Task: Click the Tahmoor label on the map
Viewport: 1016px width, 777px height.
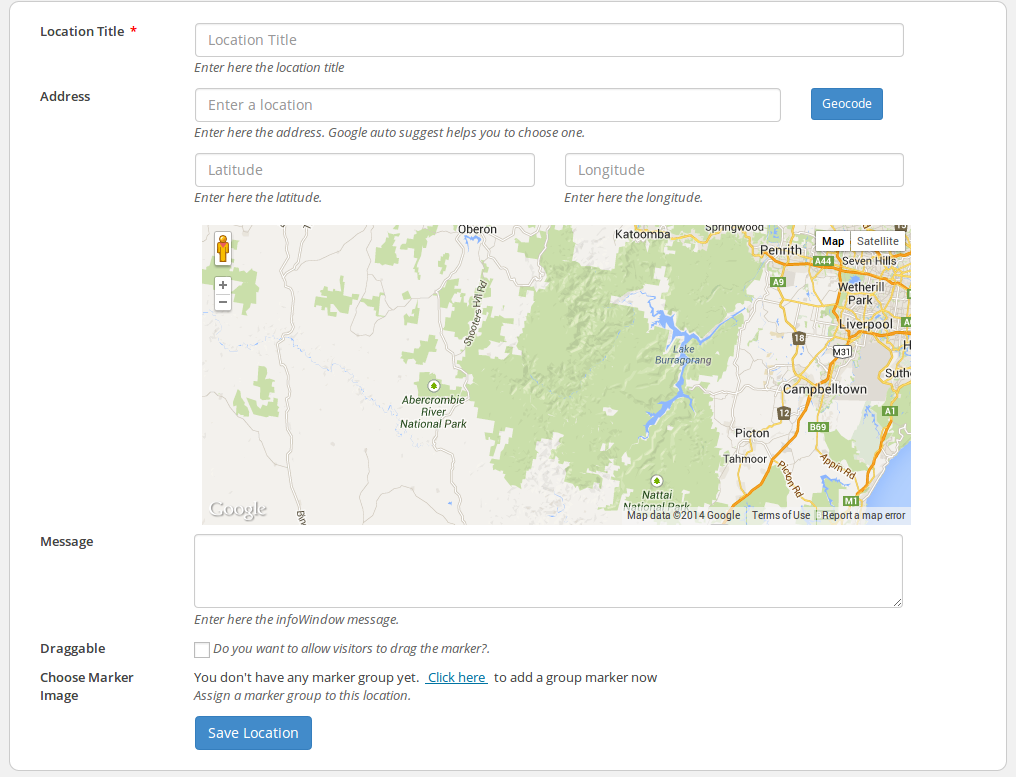Action: point(745,459)
